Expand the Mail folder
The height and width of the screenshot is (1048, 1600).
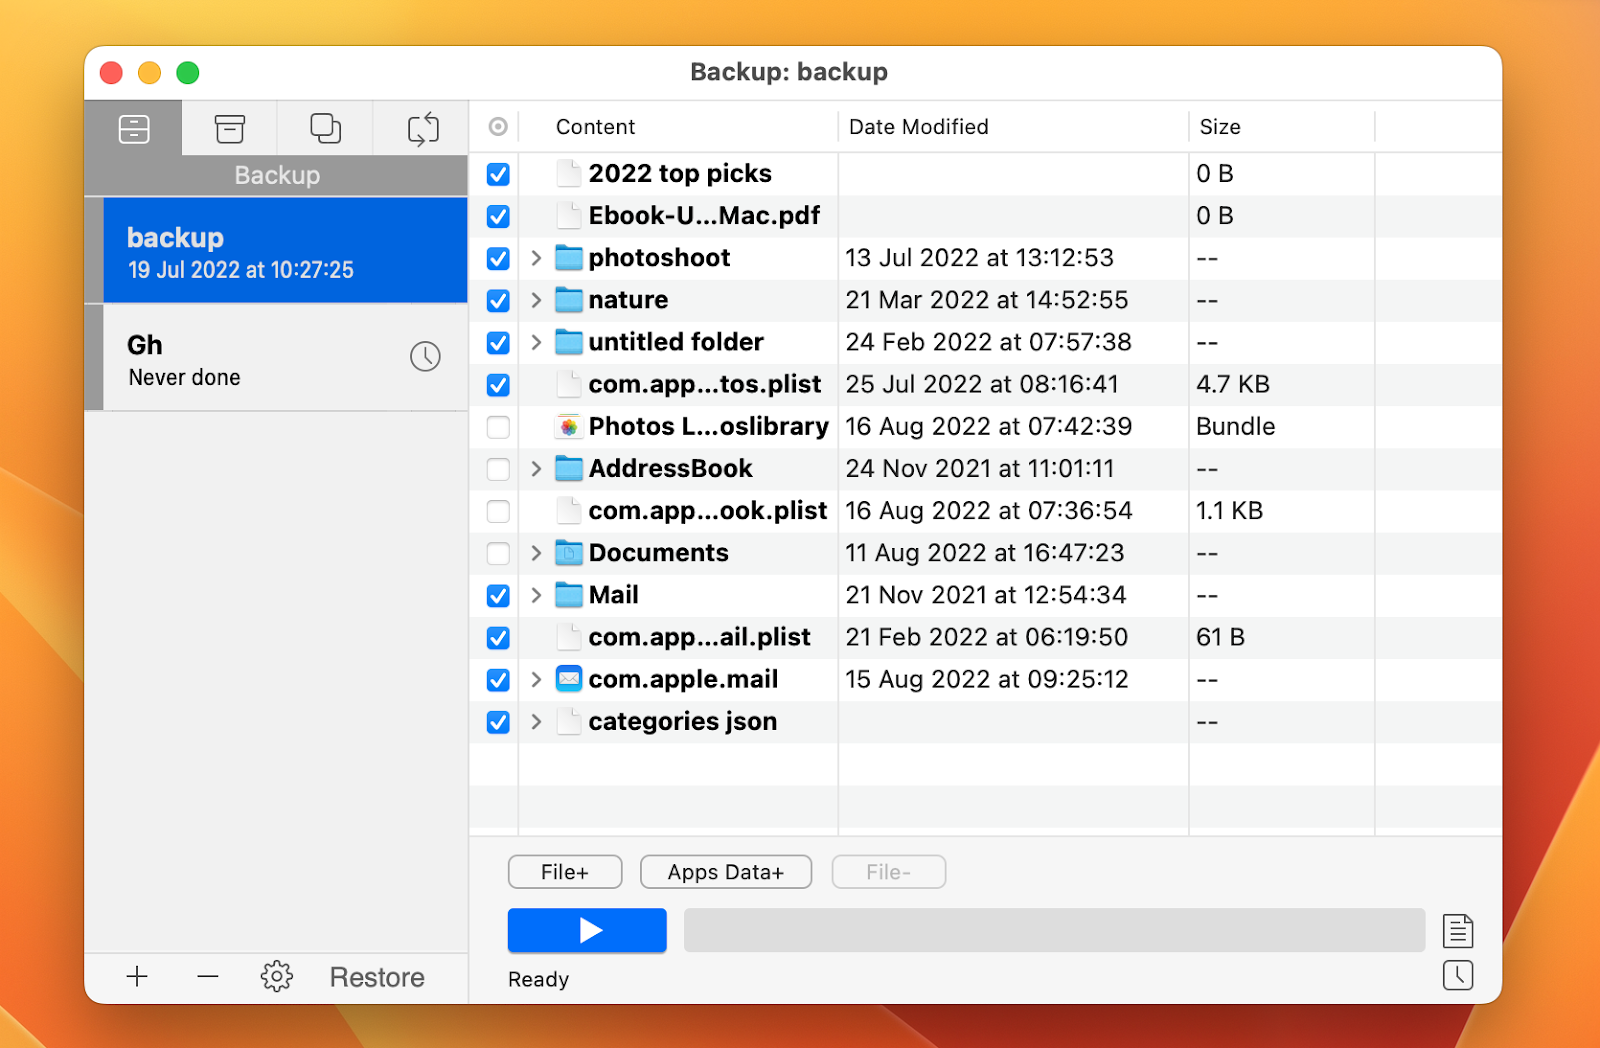[x=536, y=595]
